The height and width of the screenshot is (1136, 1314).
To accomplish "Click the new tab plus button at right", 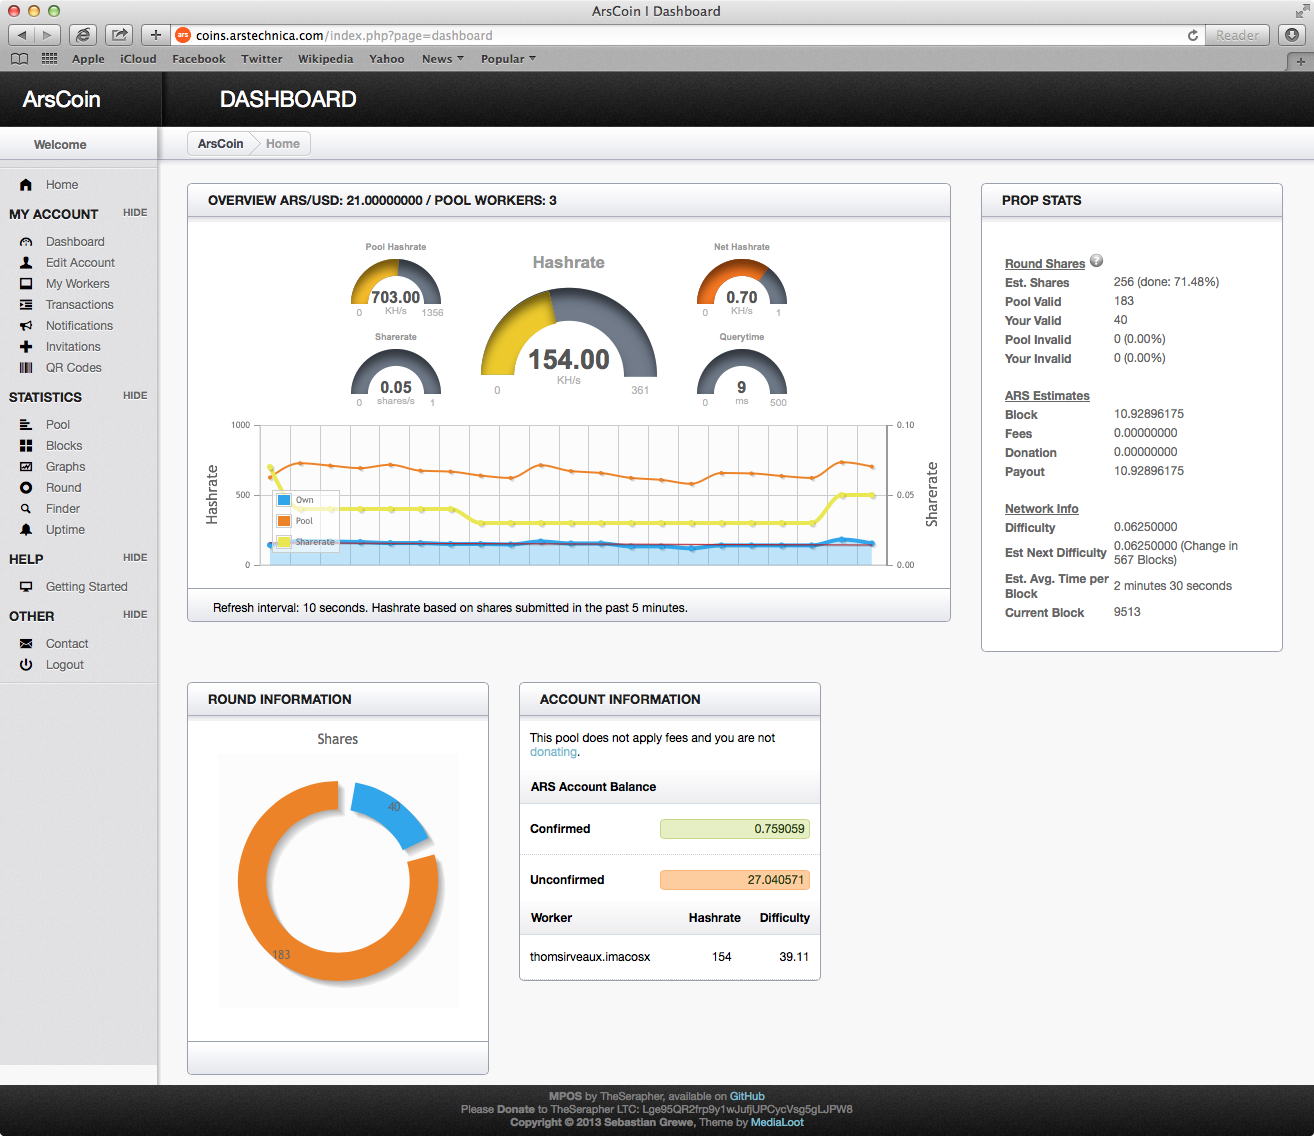I will (1300, 61).
